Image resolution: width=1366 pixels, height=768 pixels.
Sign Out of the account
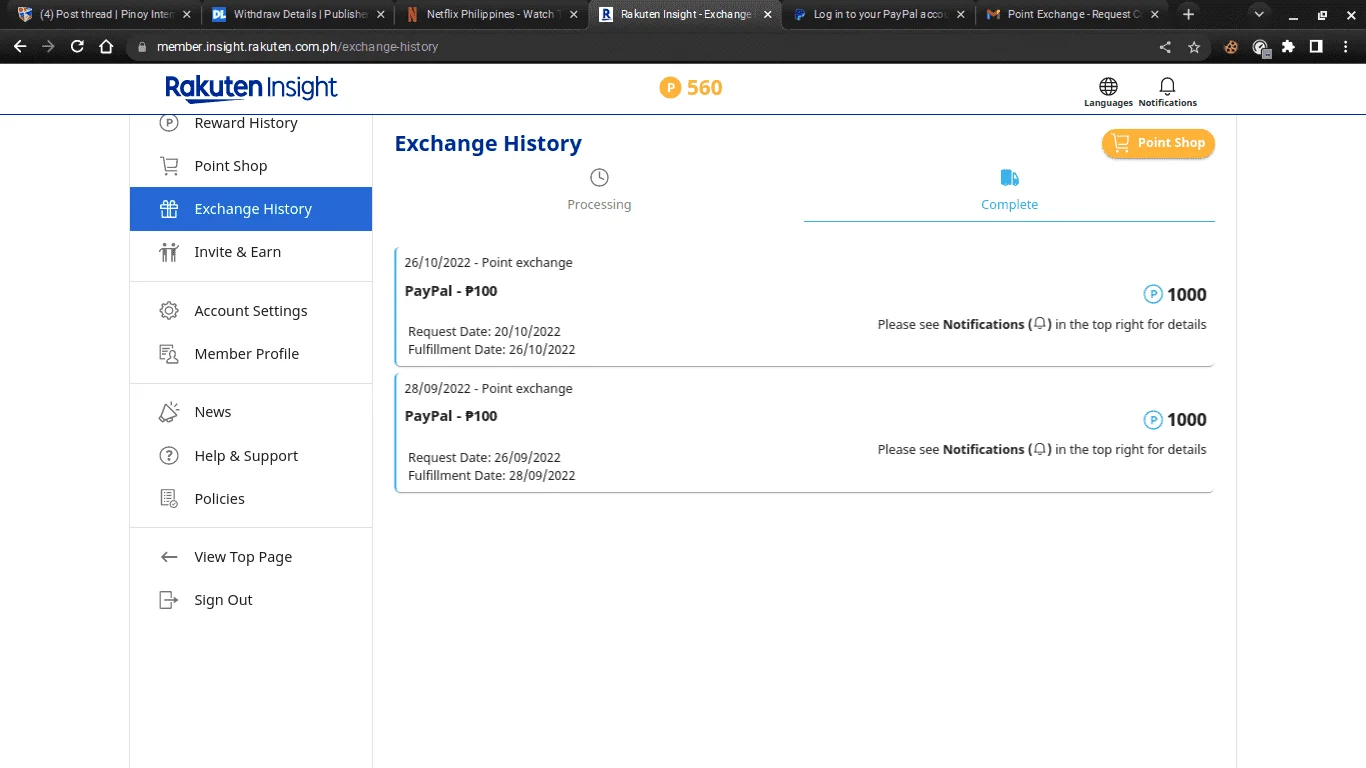pos(250,600)
